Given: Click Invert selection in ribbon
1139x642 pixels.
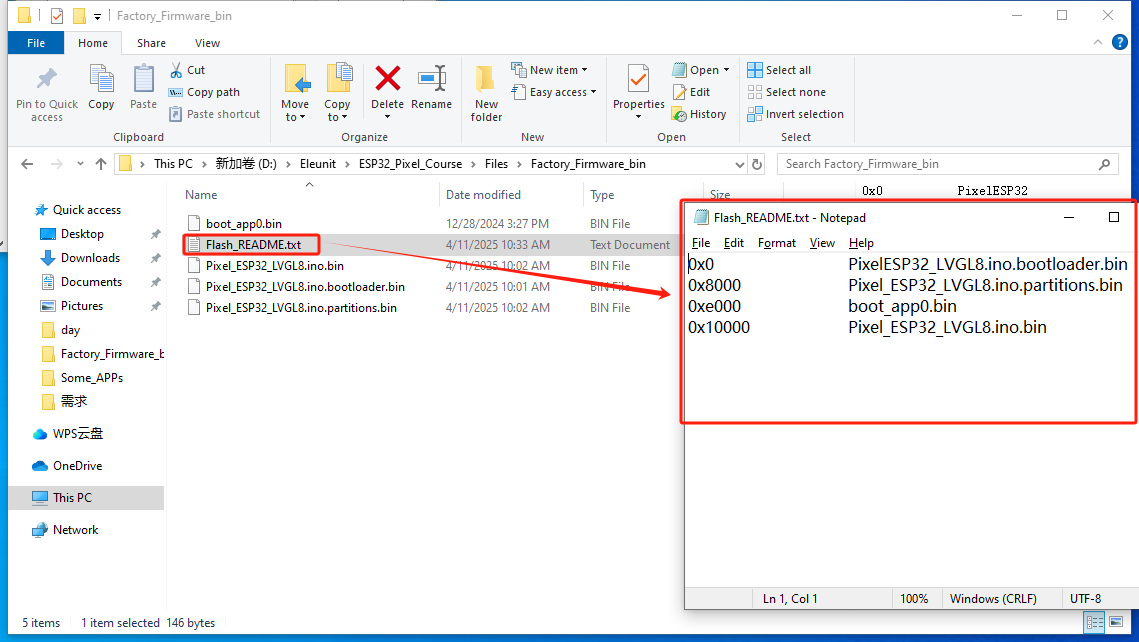Looking at the screenshot, I should click(x=795, y=114).
